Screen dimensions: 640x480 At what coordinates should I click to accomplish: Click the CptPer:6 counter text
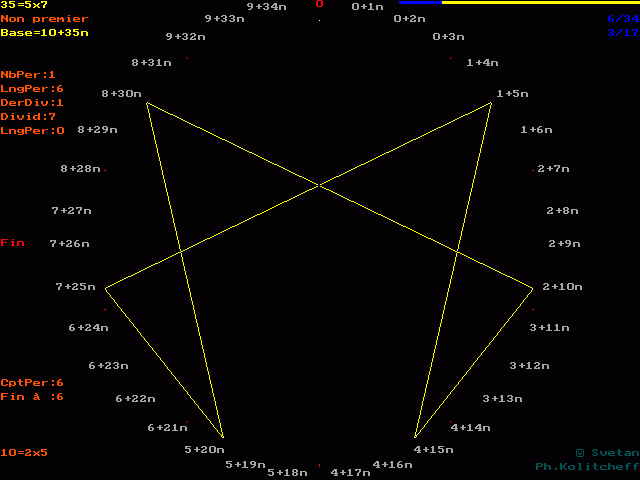(32, 383)
